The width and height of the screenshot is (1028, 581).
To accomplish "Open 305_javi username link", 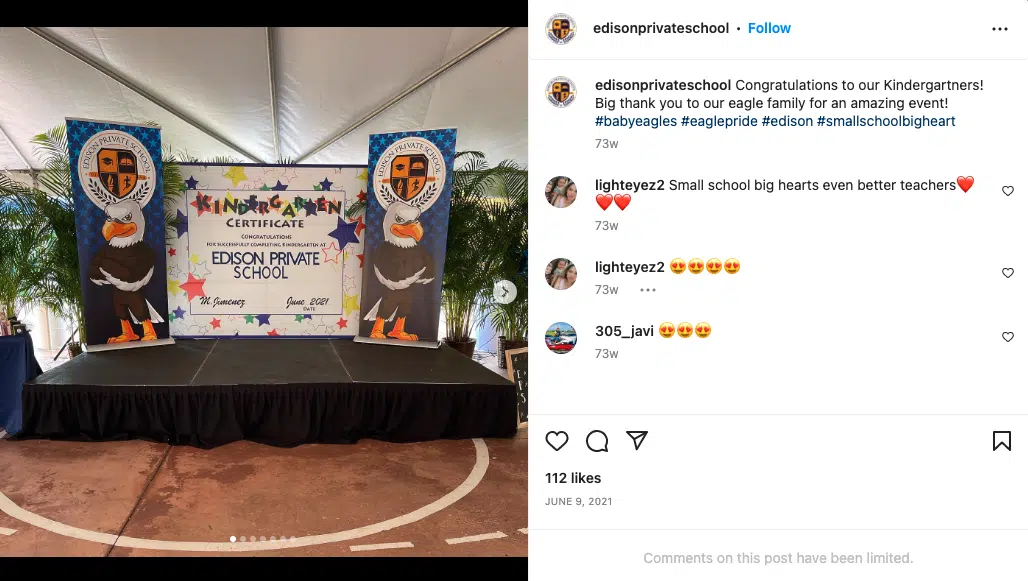I will click(624, 331).
